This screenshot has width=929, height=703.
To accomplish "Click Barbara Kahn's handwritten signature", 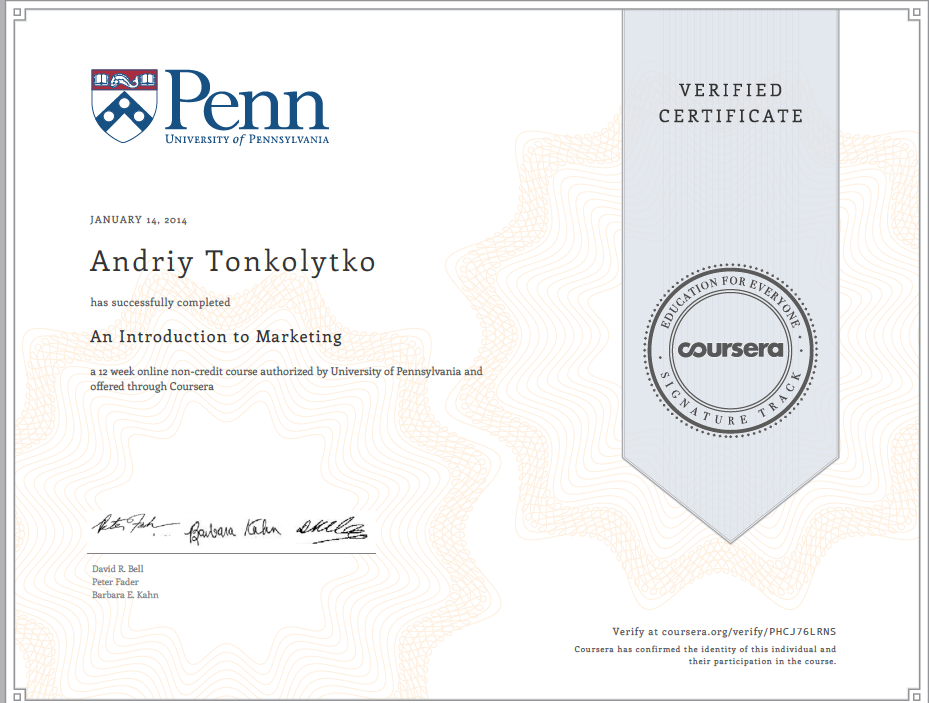I will [233, 529].
